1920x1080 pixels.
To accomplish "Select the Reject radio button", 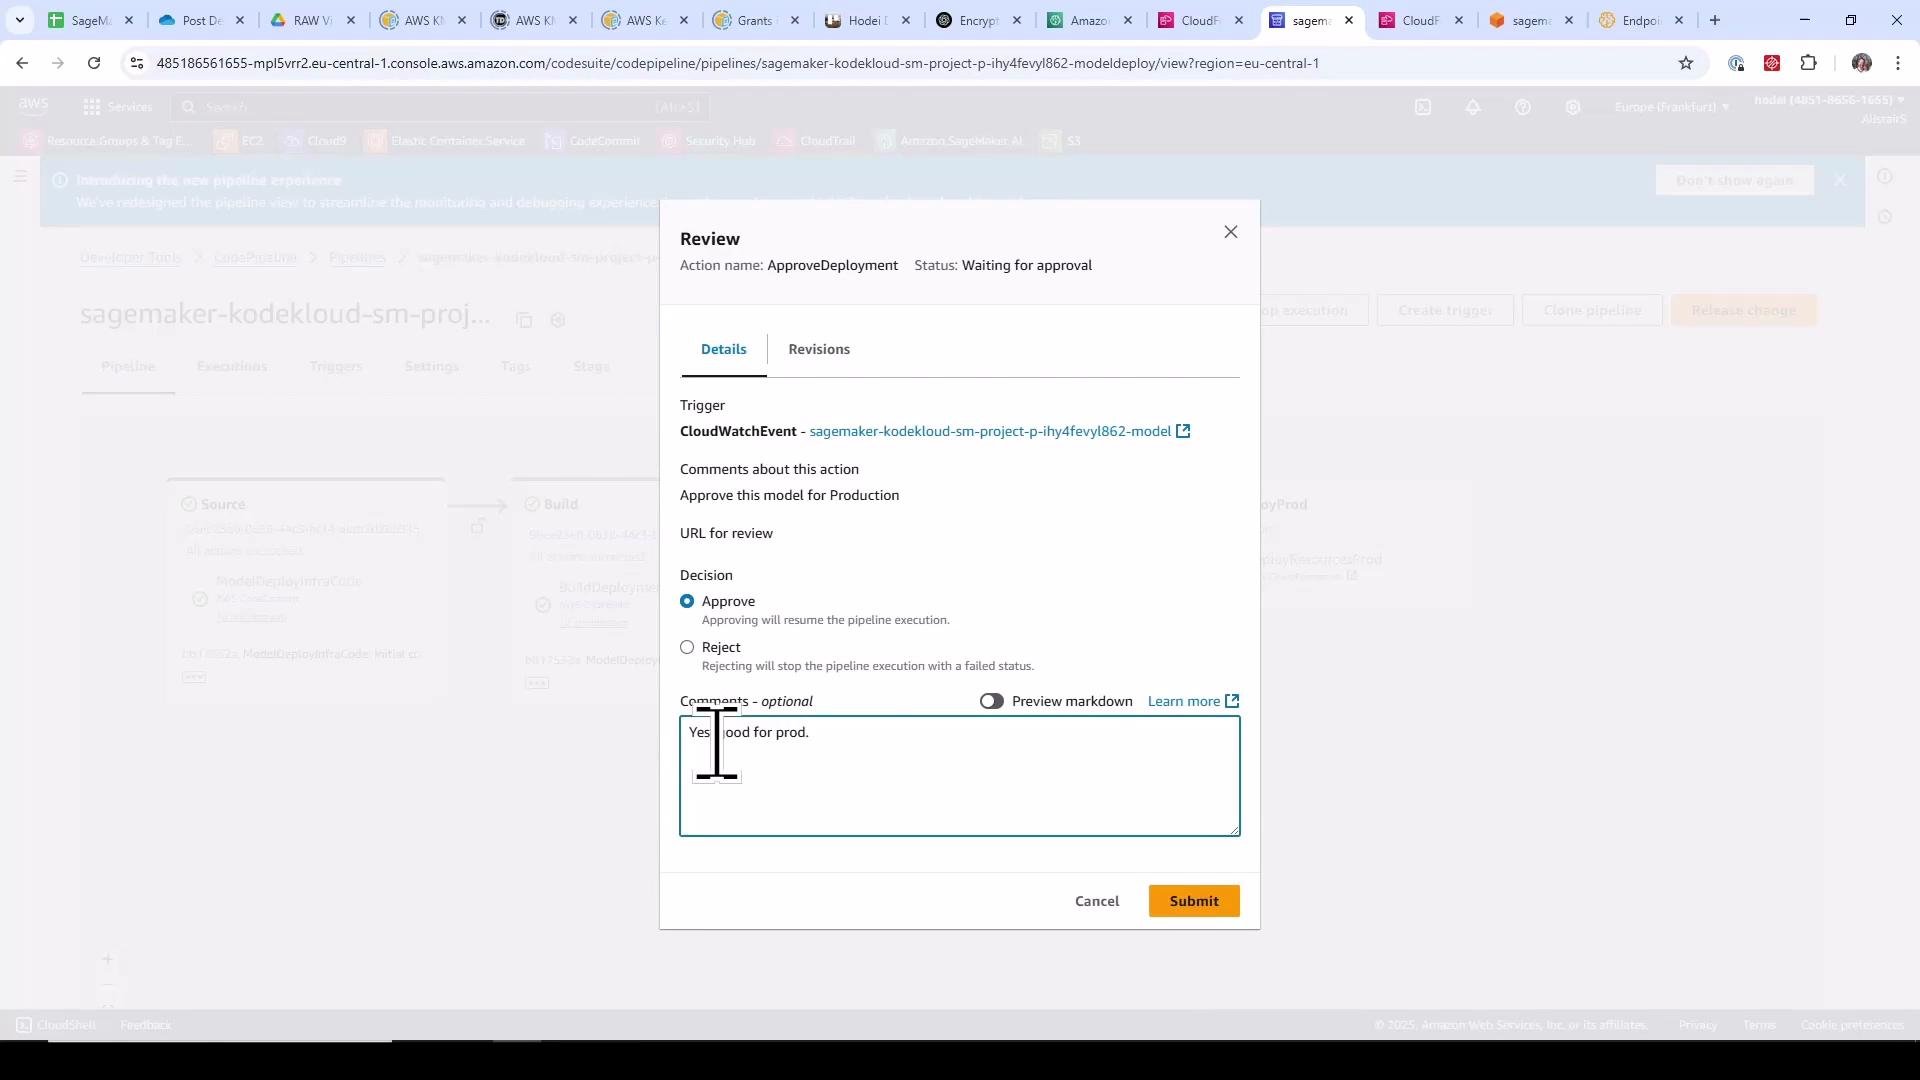I will (x=687, y=647).
